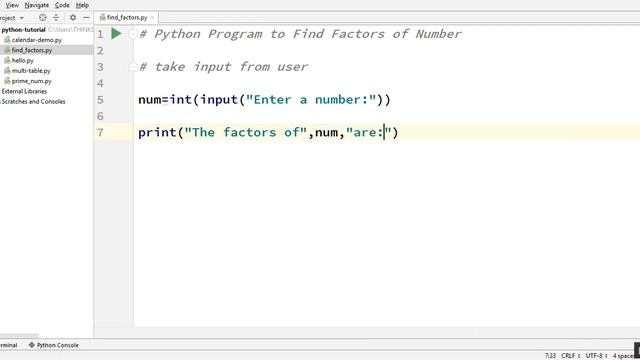The width and height of the screenshot is (640, 360).
Task: Select multi-table.py in project tree
Action: click(x=31, y=71)
